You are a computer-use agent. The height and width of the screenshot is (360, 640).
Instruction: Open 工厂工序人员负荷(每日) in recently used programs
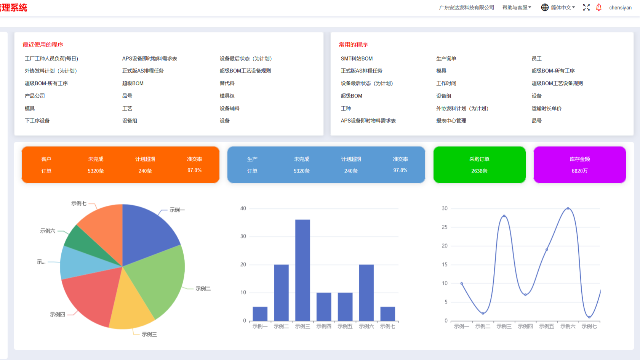pyautogui.click(x=51, y=58)
